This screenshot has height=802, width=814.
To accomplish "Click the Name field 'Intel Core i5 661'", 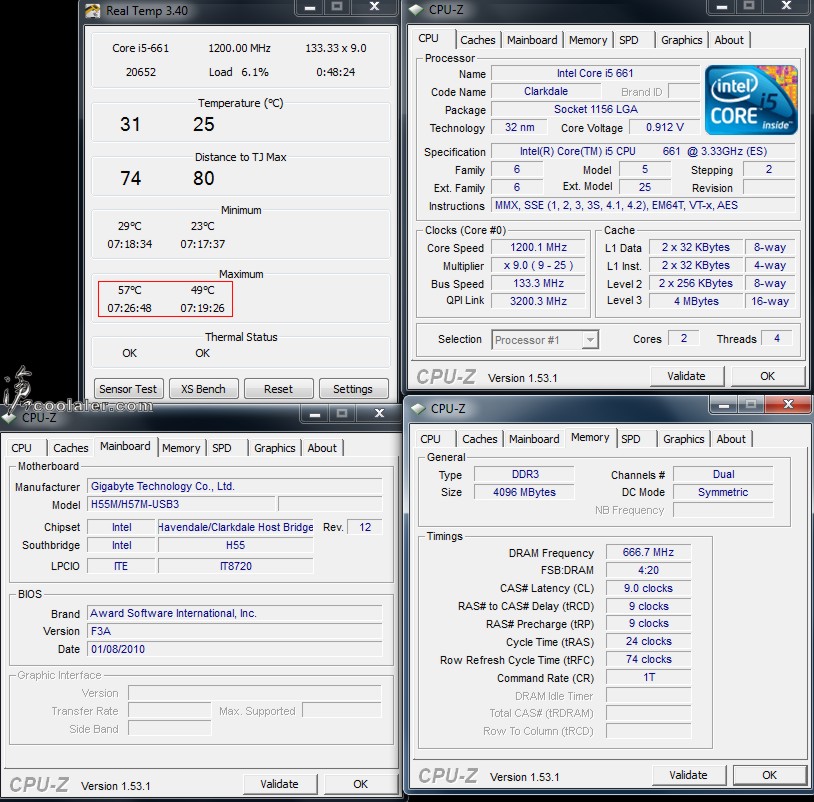I will pos(595,74).
